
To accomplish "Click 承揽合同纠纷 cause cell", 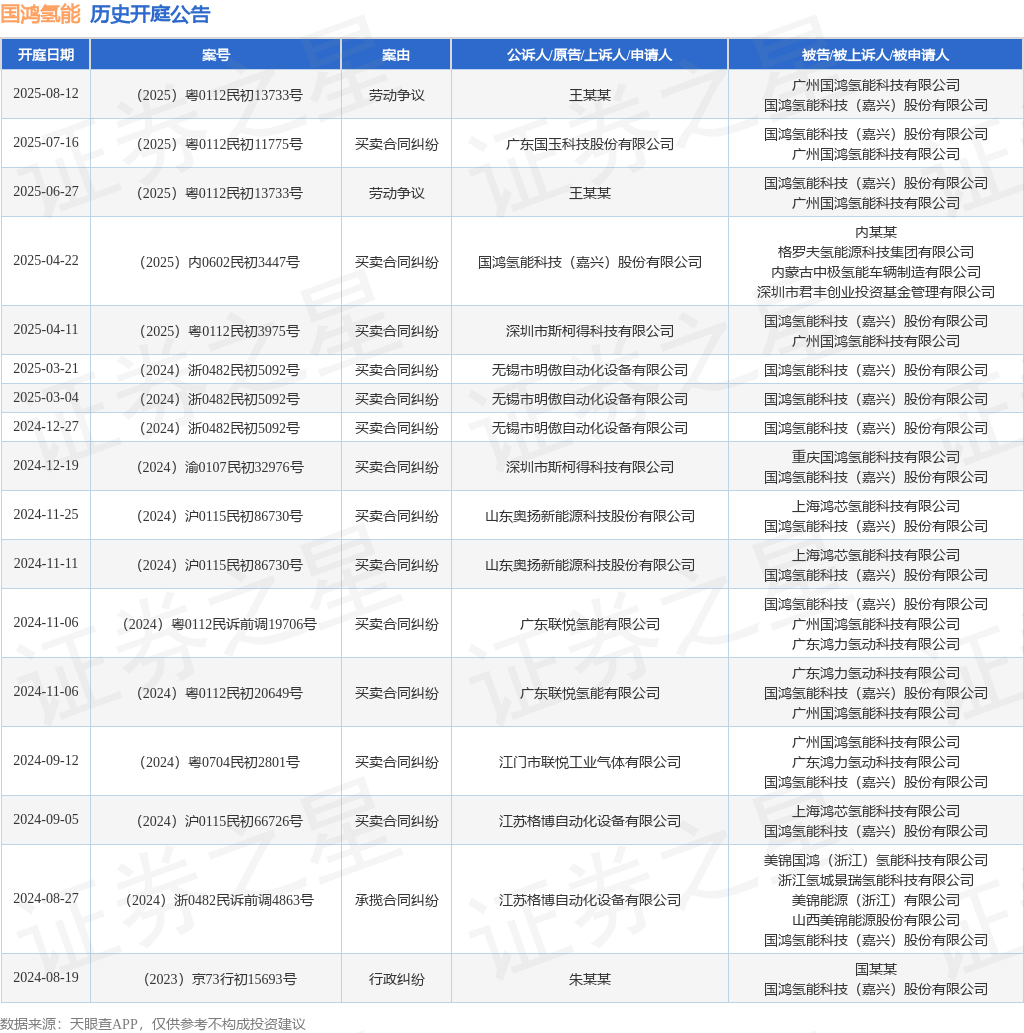I will (x=396, y=900).
